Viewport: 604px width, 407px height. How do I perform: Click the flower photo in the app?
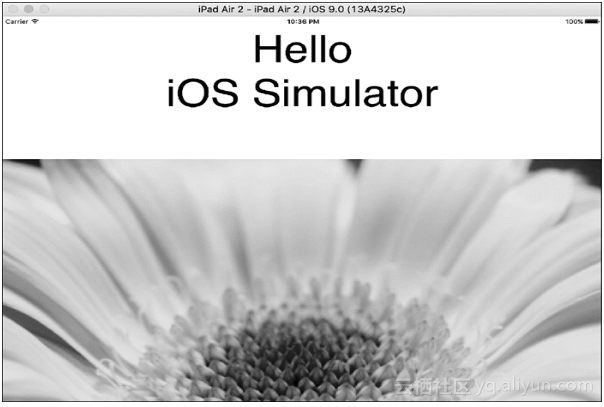(x=302, y=280)
